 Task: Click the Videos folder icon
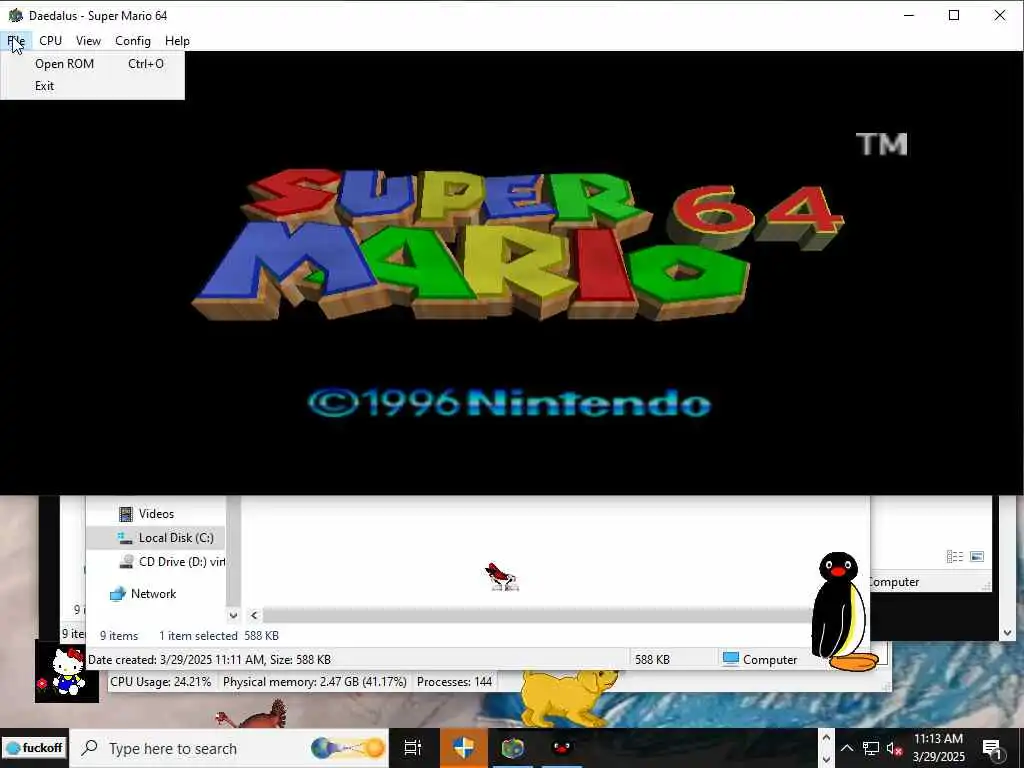tap(125, 514)
